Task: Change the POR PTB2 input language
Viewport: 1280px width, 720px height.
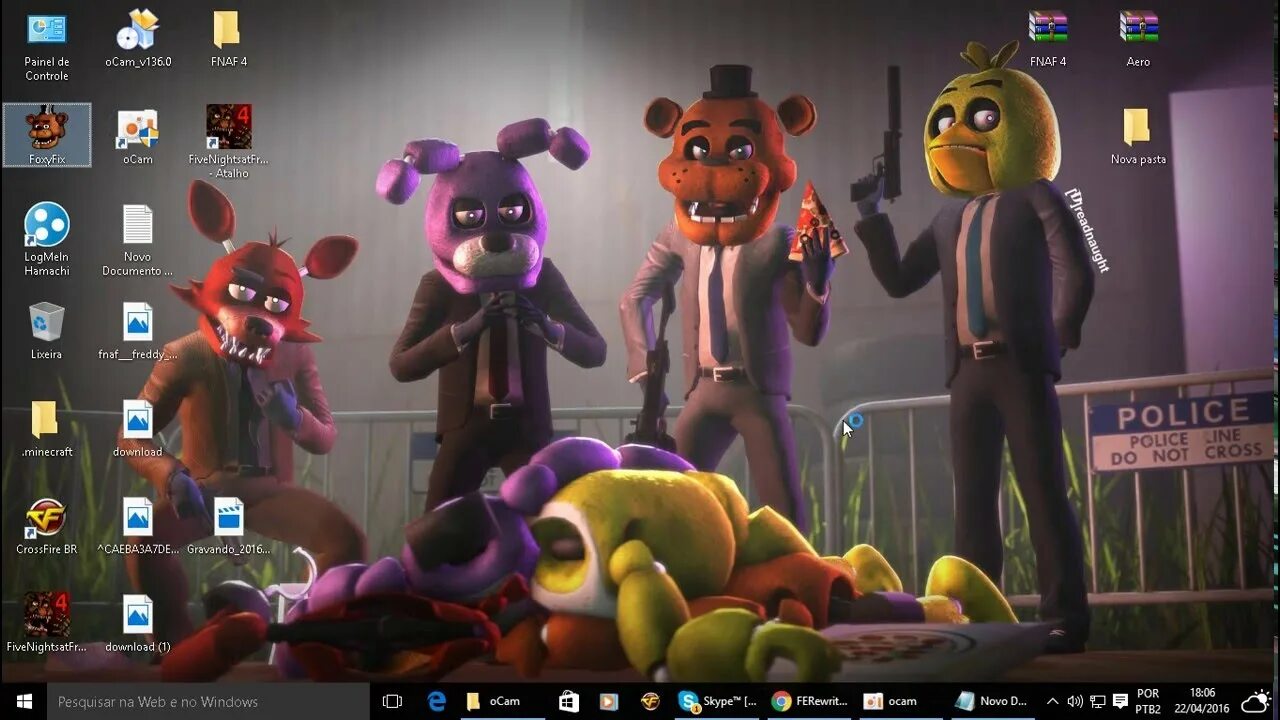Action: 1148,701
